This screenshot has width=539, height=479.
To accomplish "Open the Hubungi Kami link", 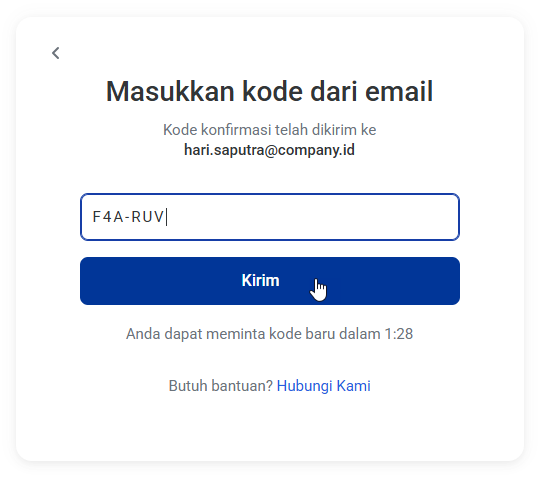I will click(323, 386).
